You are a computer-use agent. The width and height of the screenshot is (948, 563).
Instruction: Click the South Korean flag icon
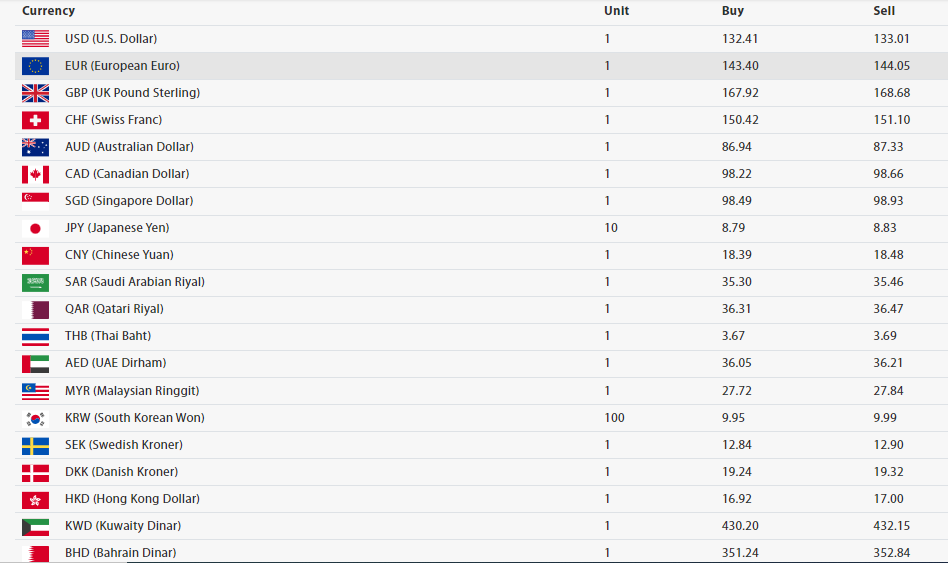35,418
